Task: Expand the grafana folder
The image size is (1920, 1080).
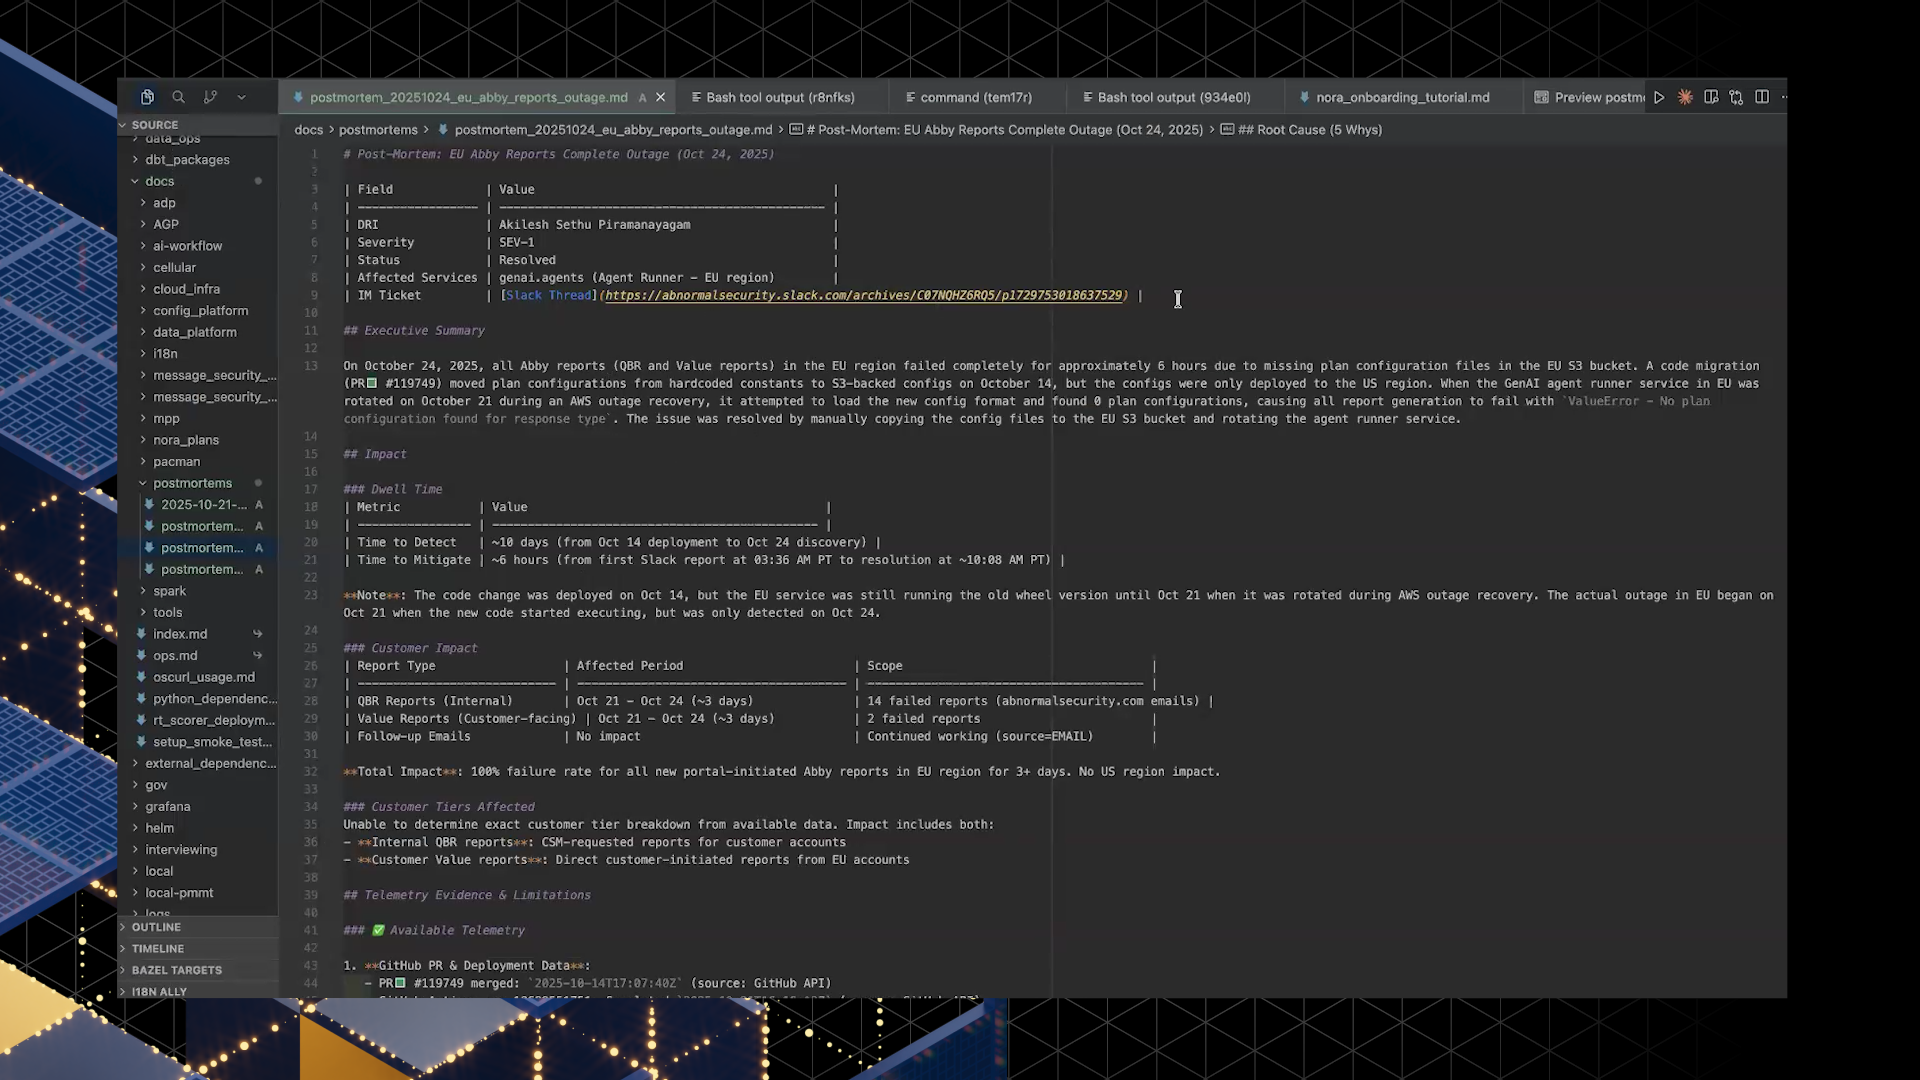Action: 167,807
